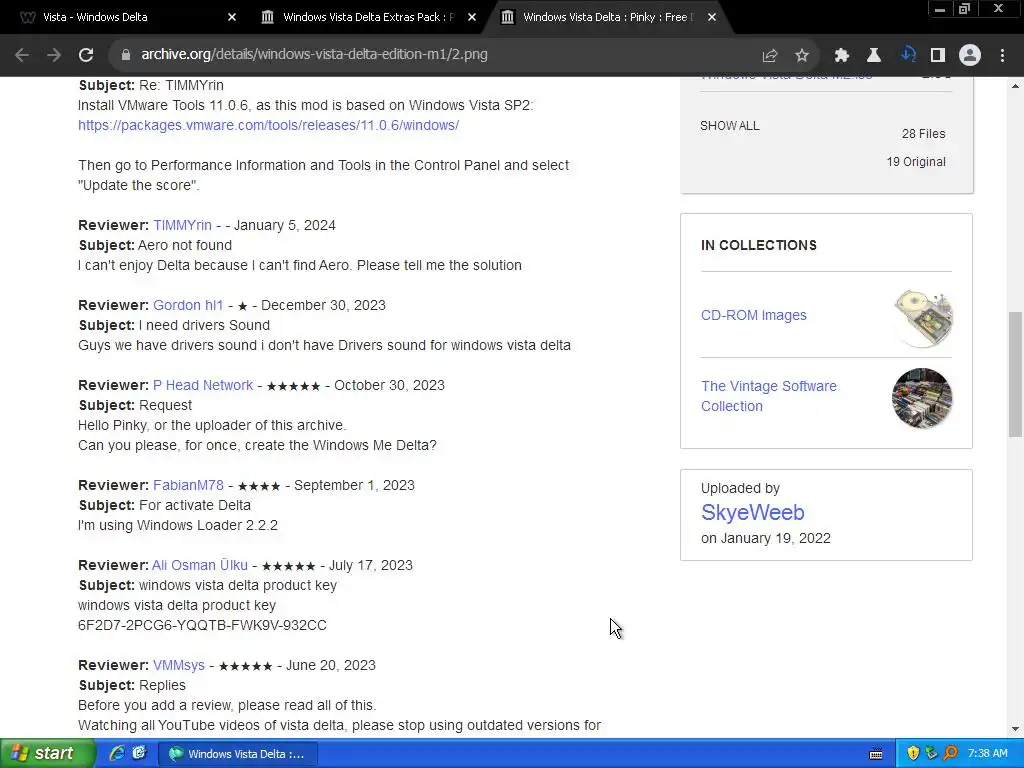The height and width of the screenshot is (768, 1024).
Task: Click the "Aero not found" subject text
Action: (185, 245)
